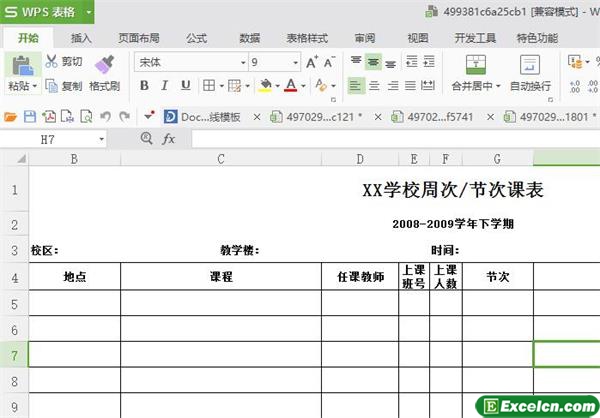
Task: Align text vertically to middle
Action: click(x=373, y=62)
